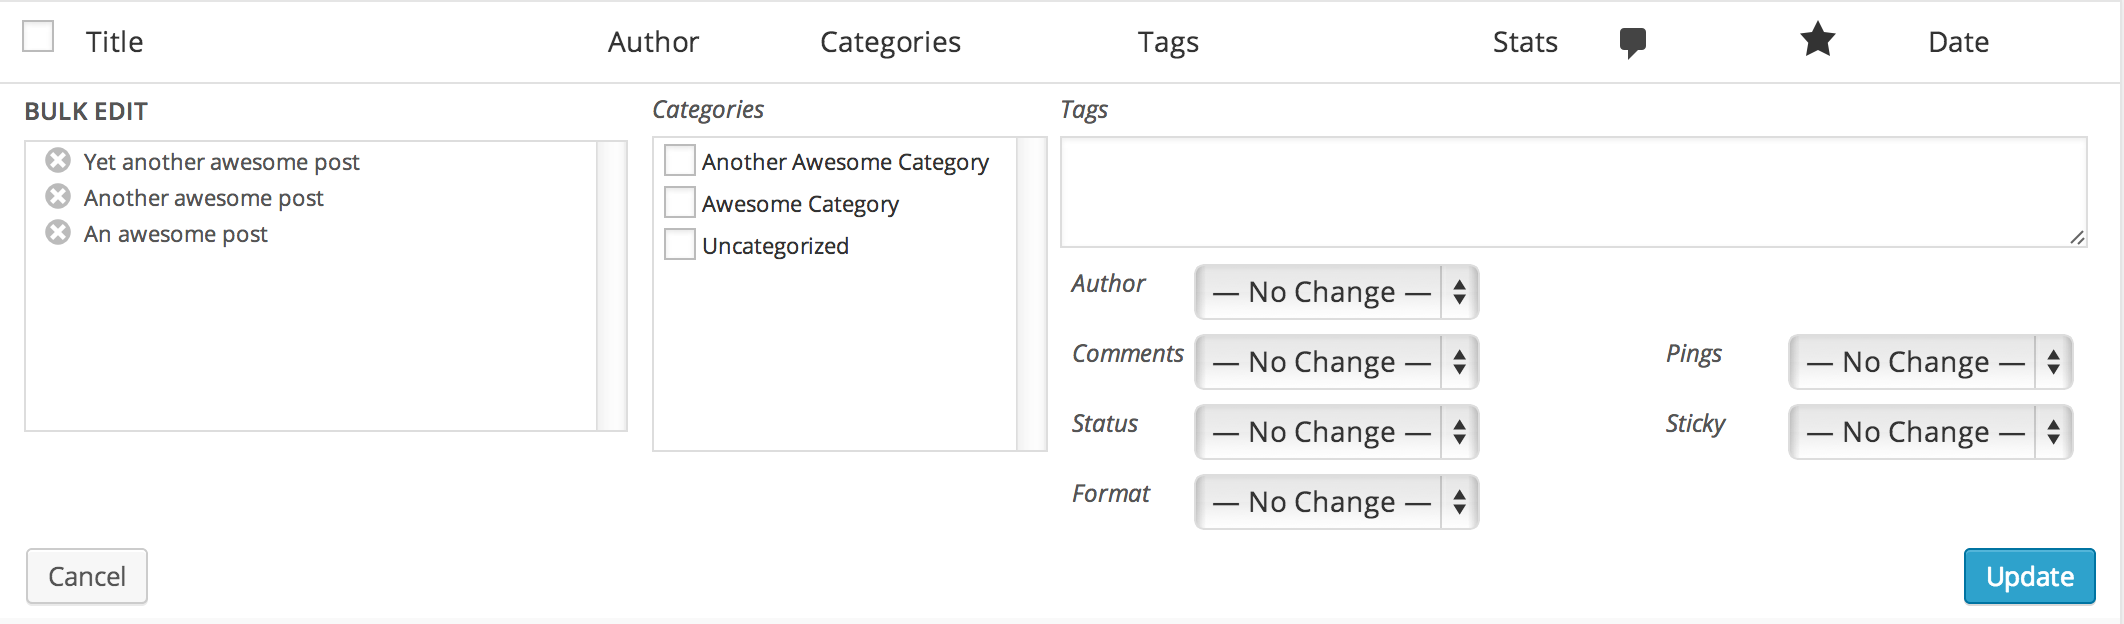Tick the Awesome Category checkbox
The width and height of the screenshot is (2124, 624).
coord(680,202)
